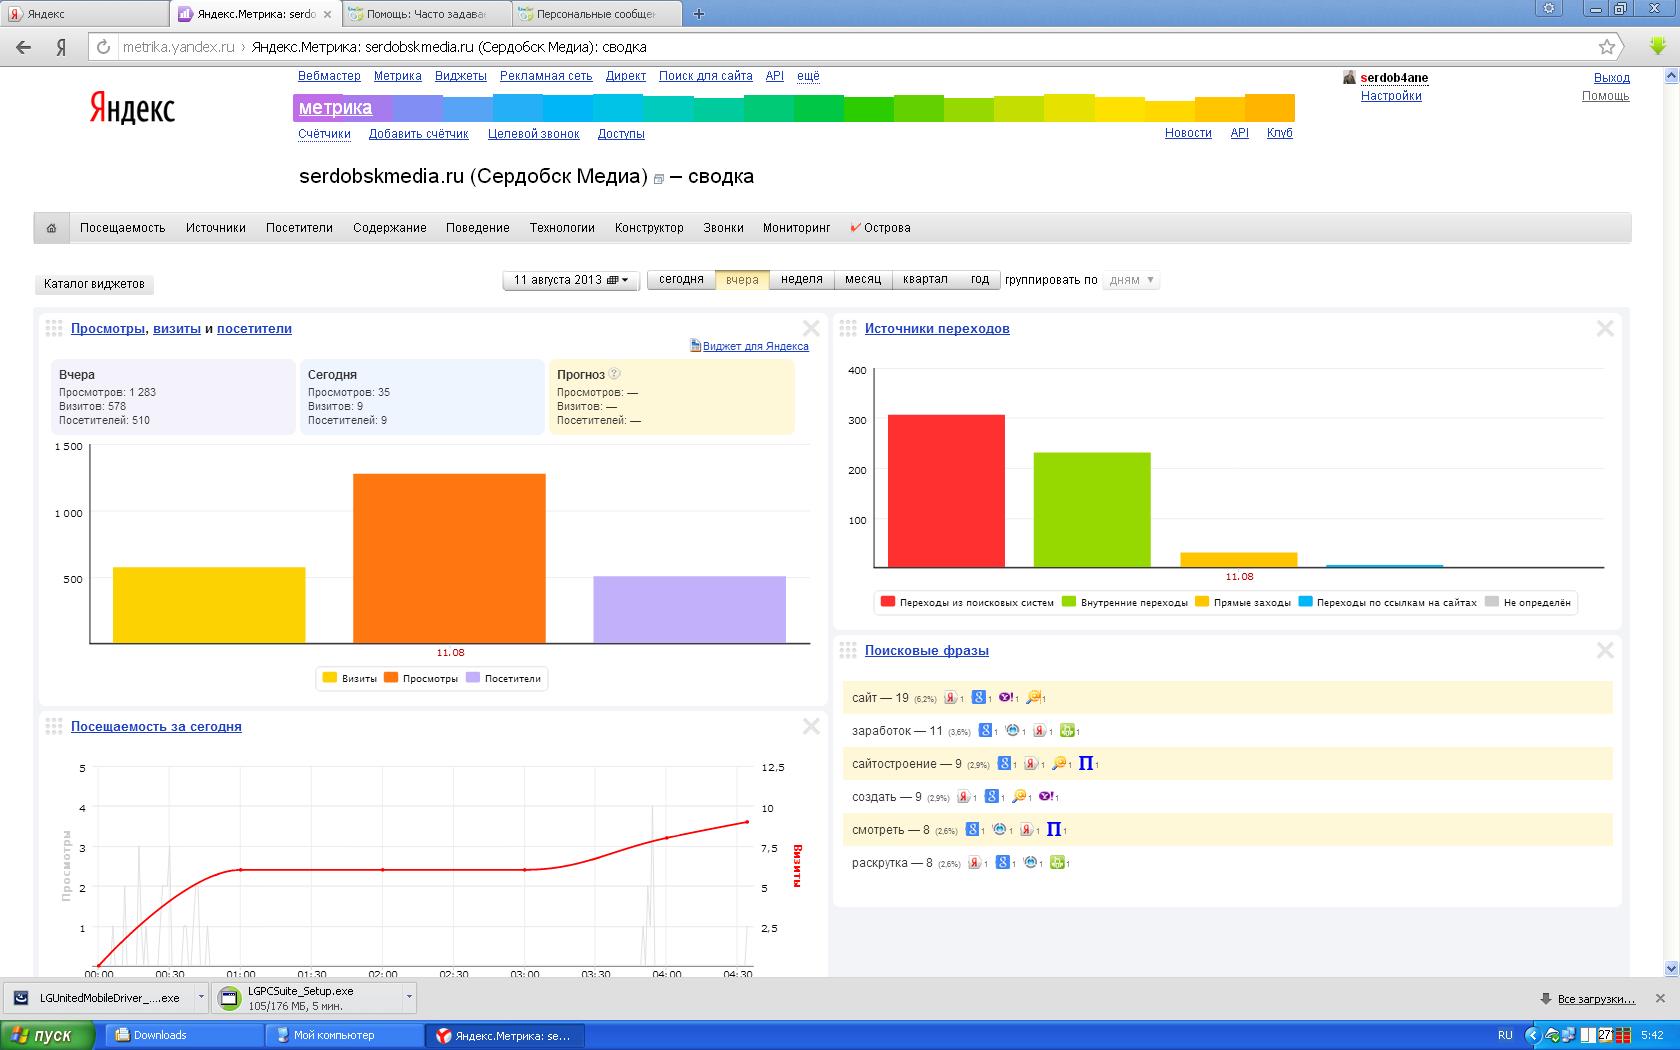The height and width of the screenshot is (1050, 1680).
Task: Open LGUnitedMobileDriver download options arrow
Action: [x=201, y=997]
